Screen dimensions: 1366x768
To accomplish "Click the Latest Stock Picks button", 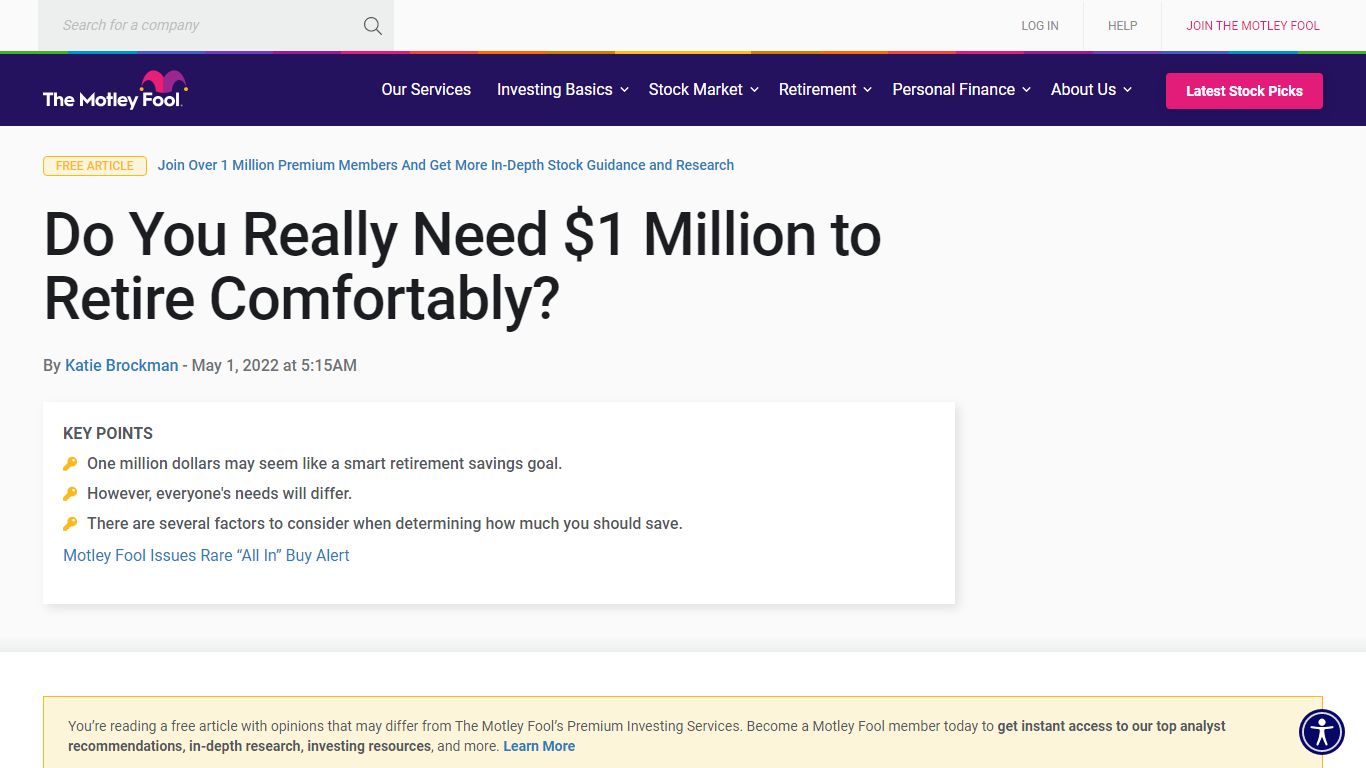I will pyautogui.click(x=1244, y=91).
